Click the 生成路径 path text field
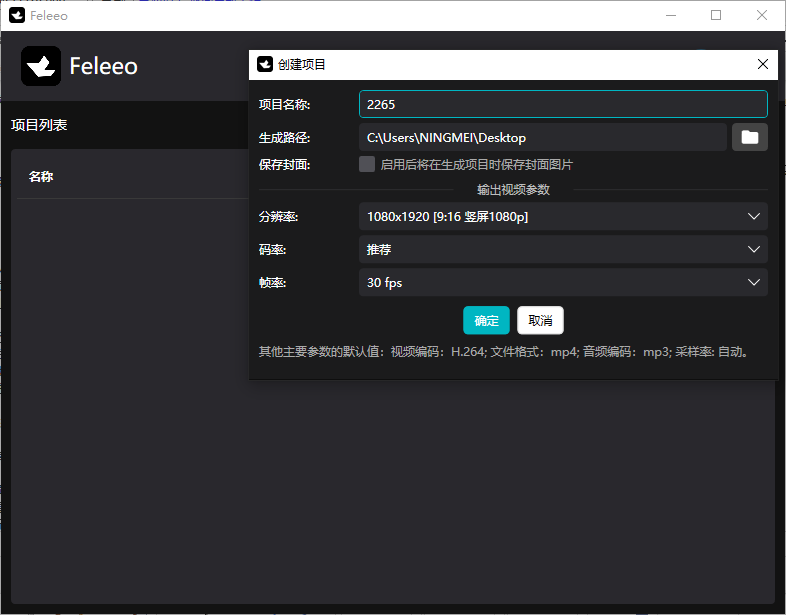 (542, 137)
